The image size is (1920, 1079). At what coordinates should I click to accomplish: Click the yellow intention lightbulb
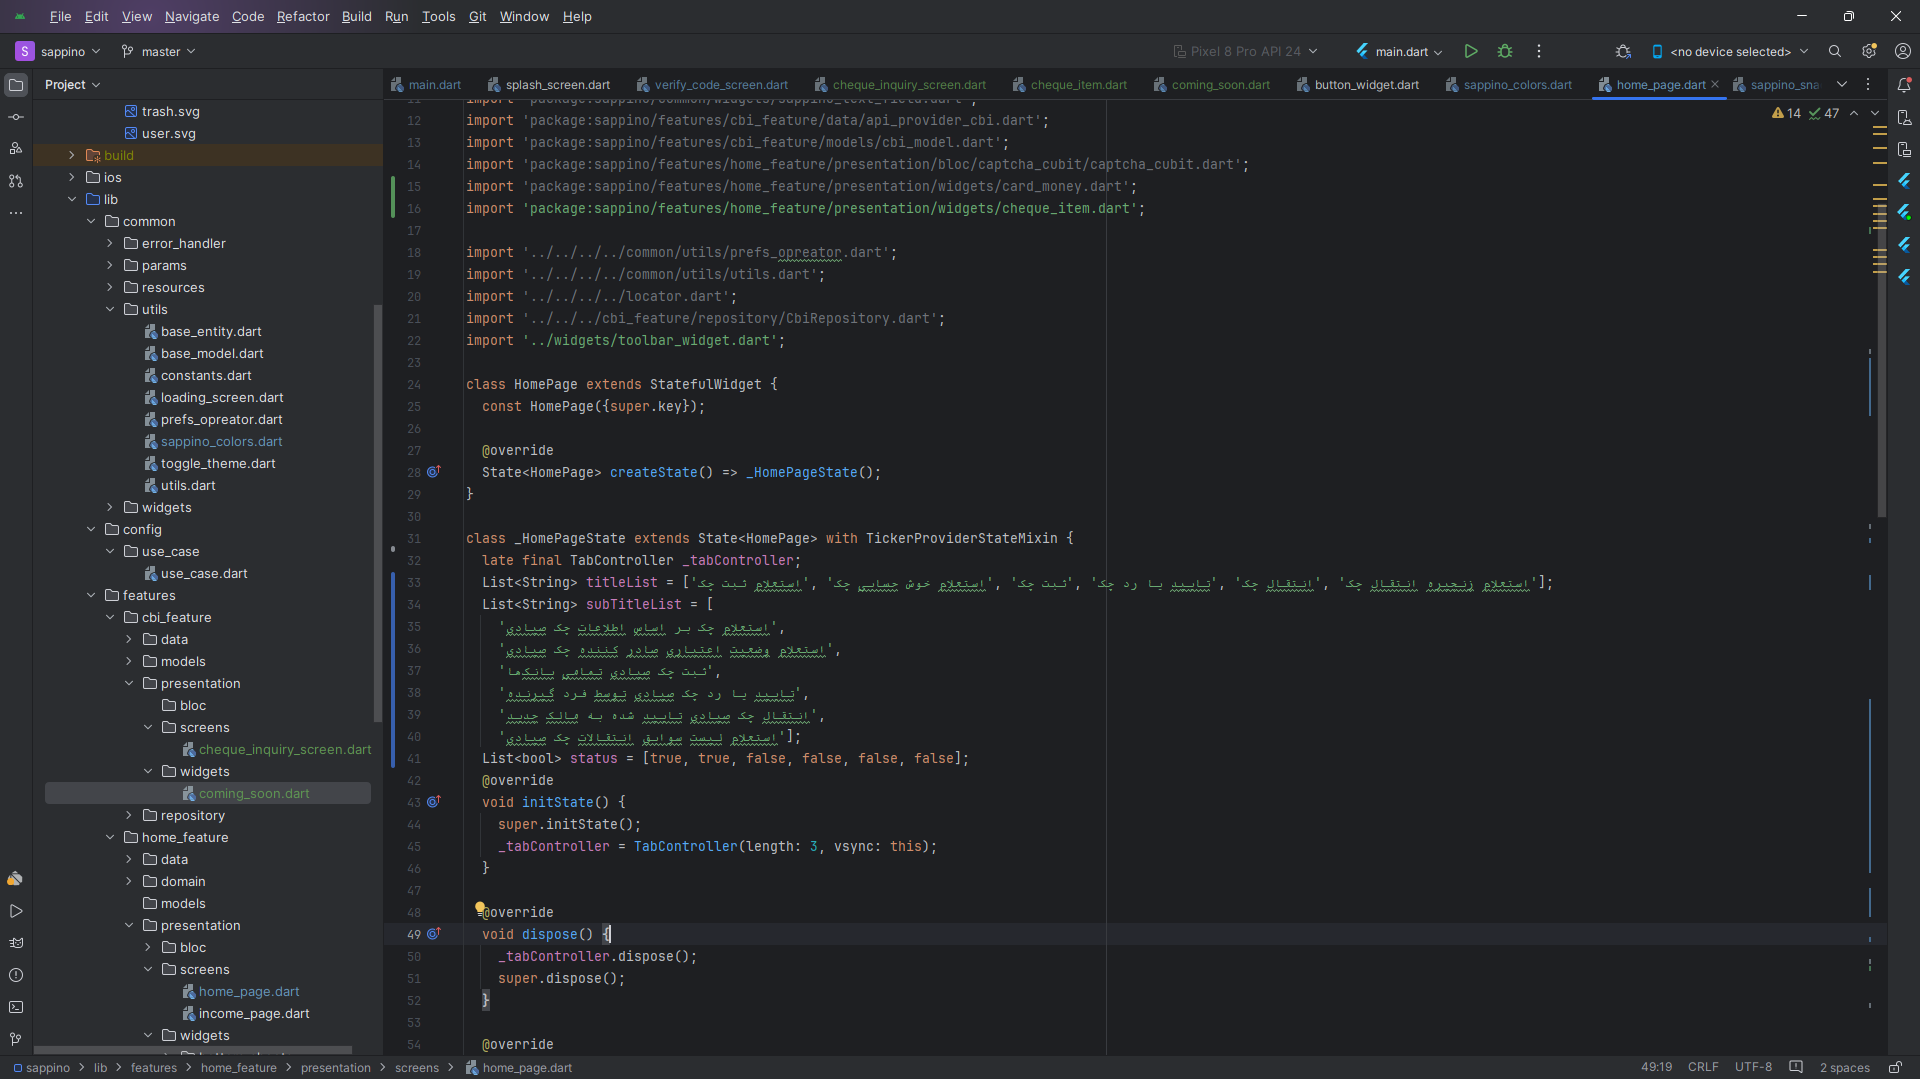coord(480,908)
